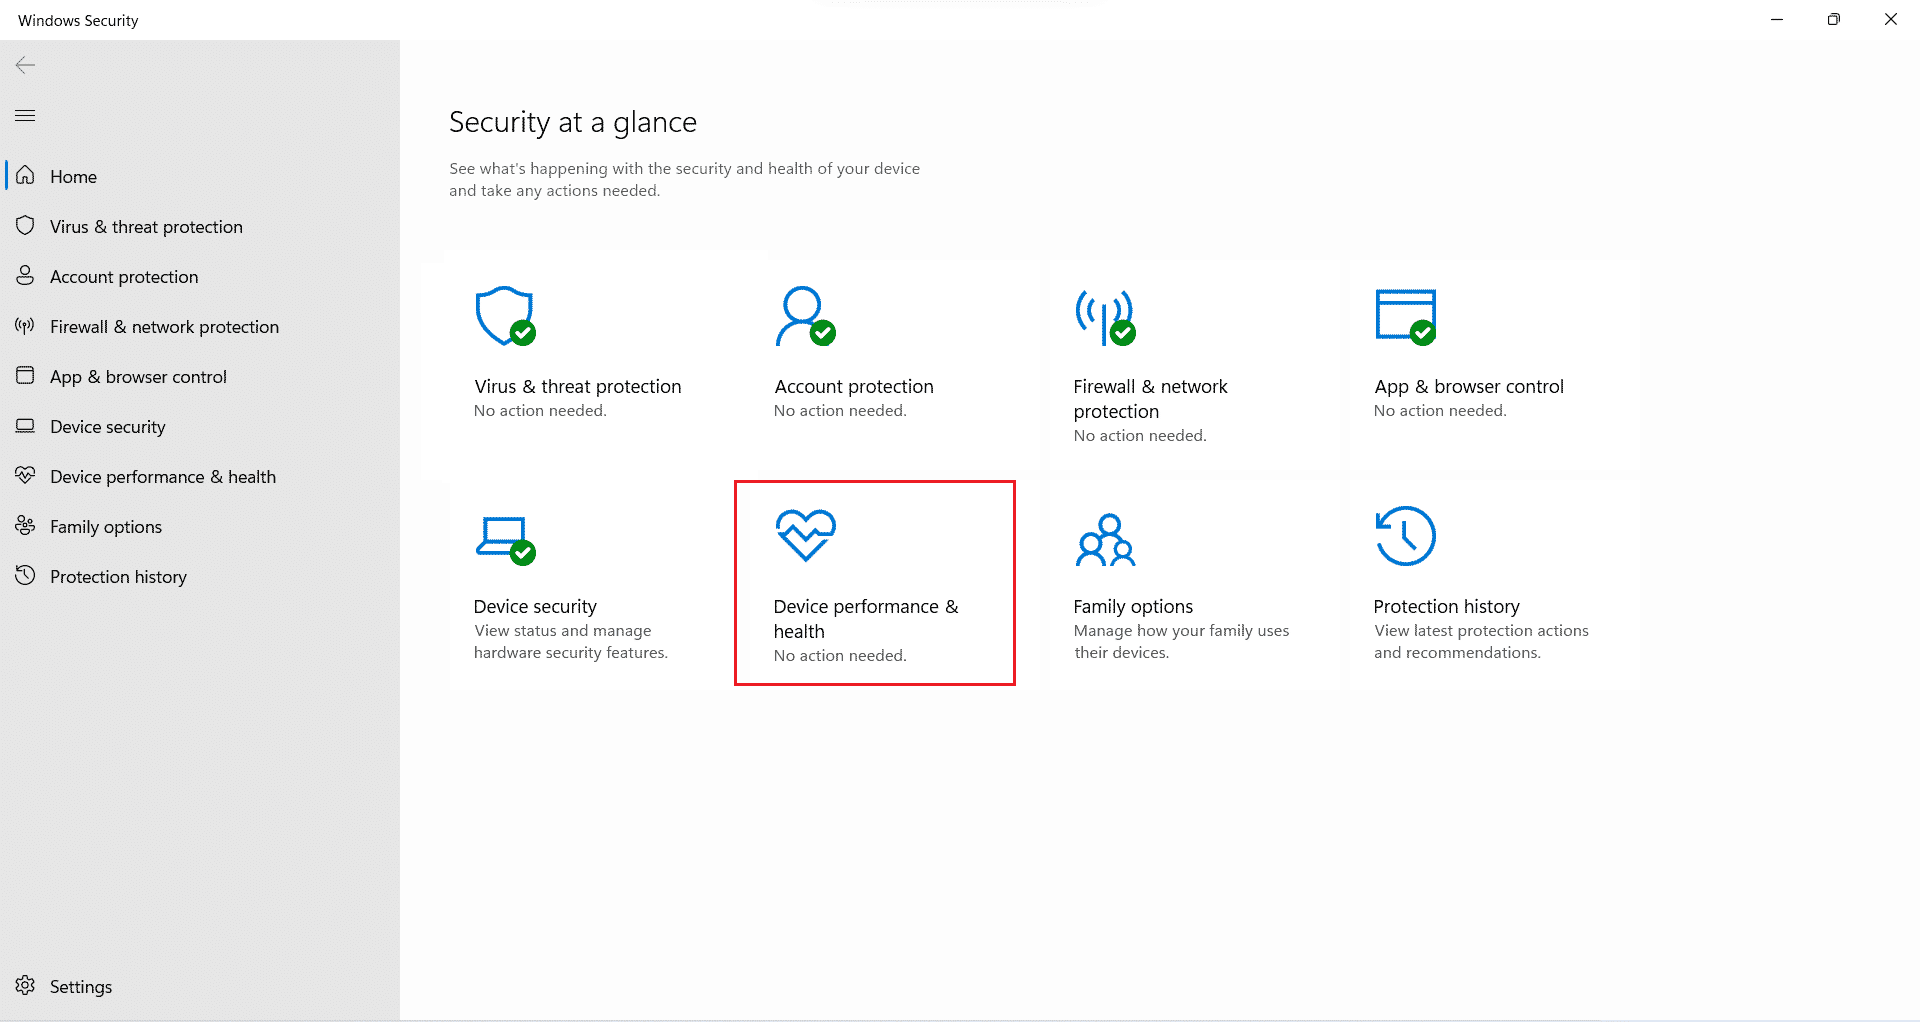
Task: Toggle the hamburger navigation menu
Action: [x=25, y=116]
